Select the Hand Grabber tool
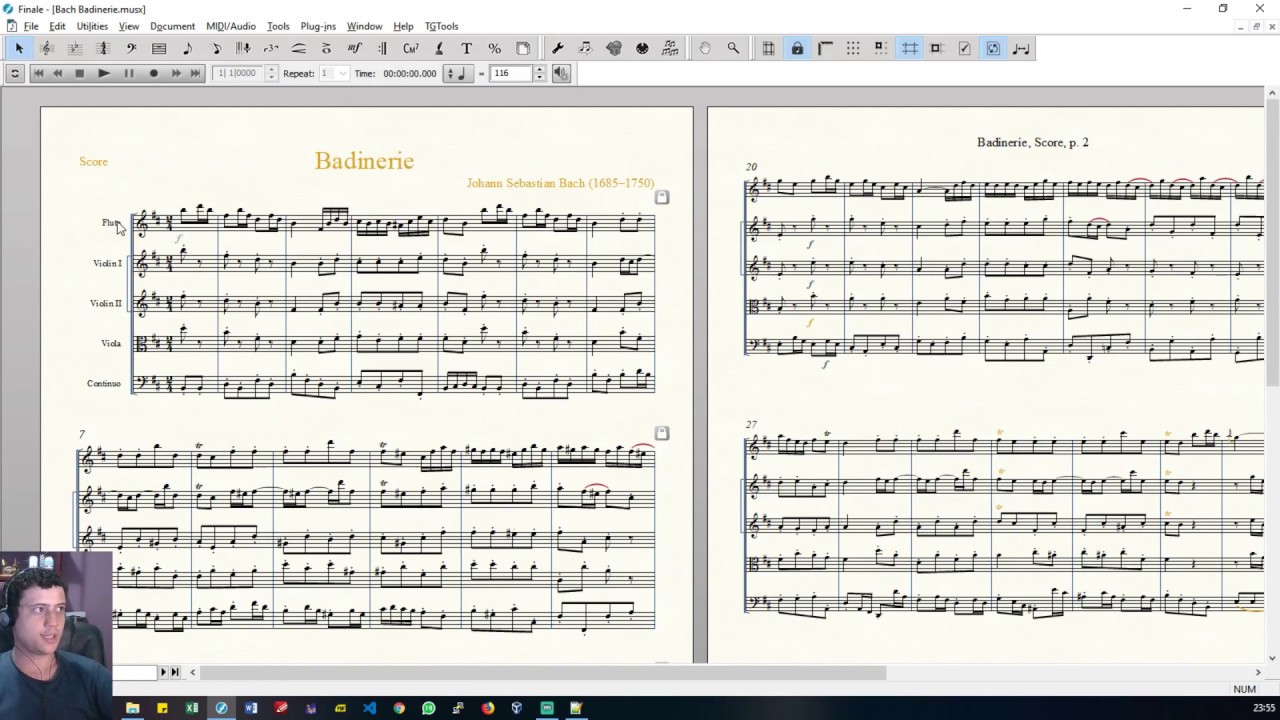The image size is (1280, 720). pyautogui.click(x=705, y=48)
